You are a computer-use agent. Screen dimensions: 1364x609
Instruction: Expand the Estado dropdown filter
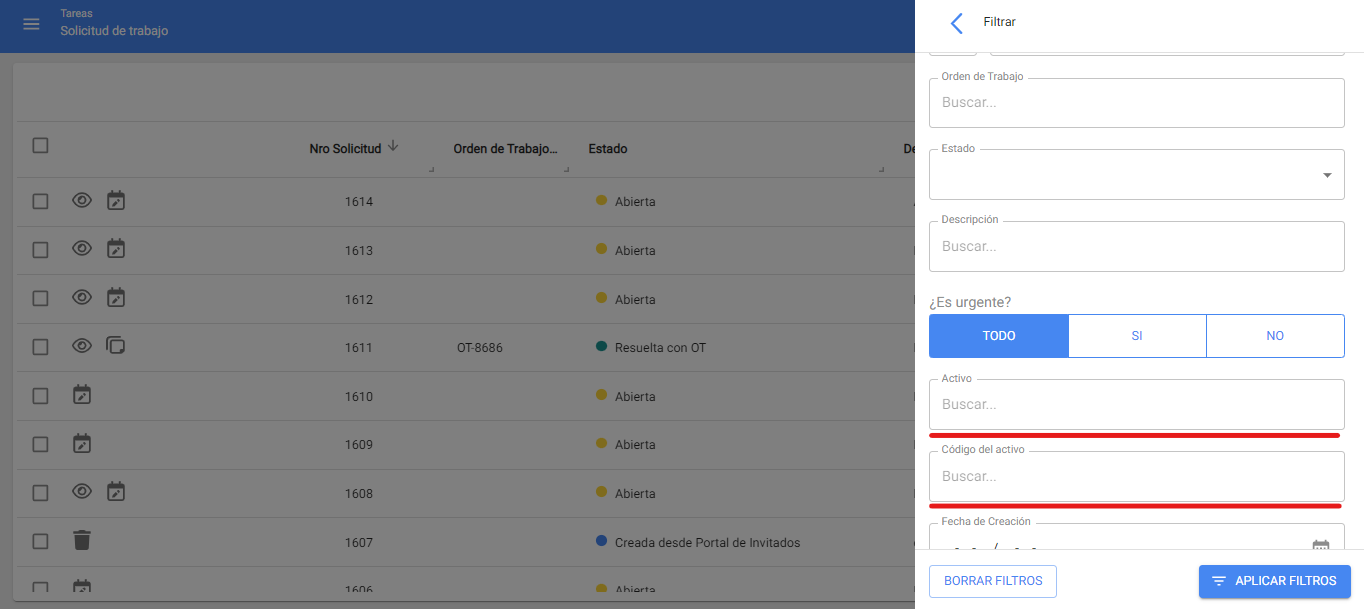point(1326,176)
